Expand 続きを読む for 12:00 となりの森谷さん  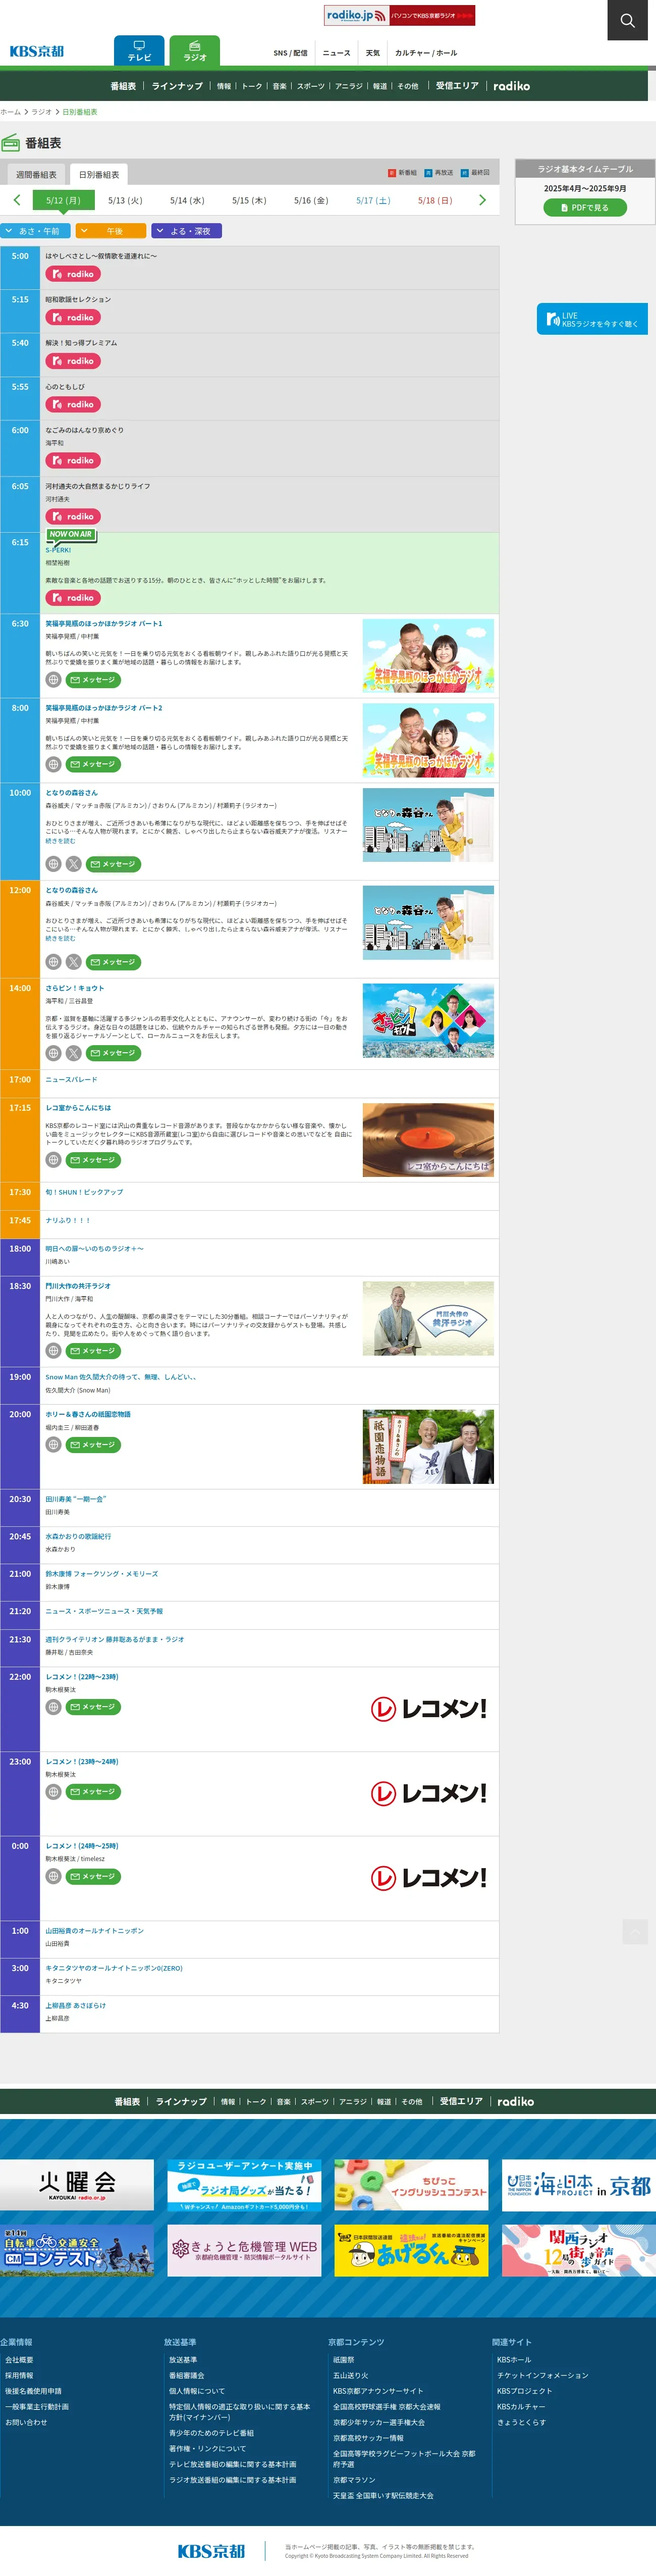60,938
